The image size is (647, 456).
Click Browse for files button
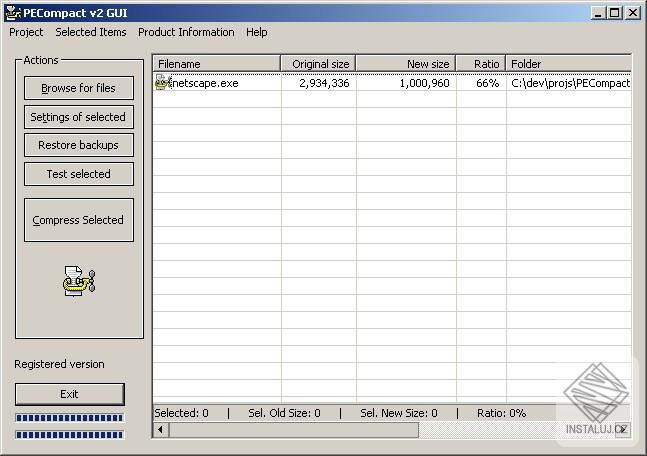pos(79,88)
